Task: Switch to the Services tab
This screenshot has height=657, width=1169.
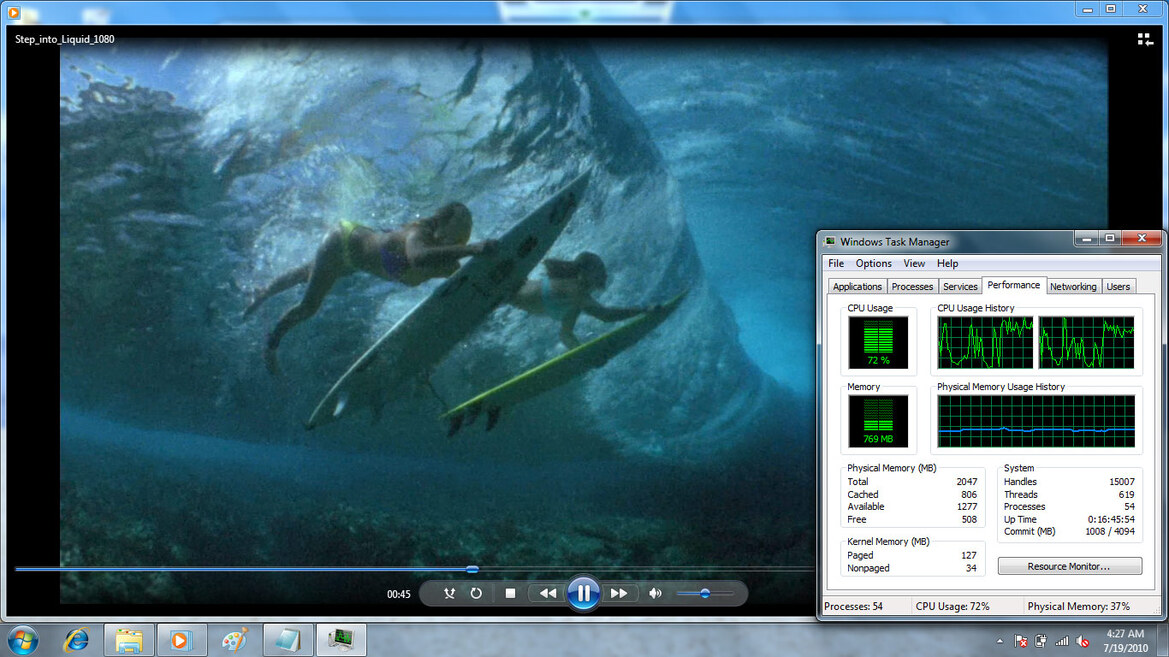Action: 960,286
